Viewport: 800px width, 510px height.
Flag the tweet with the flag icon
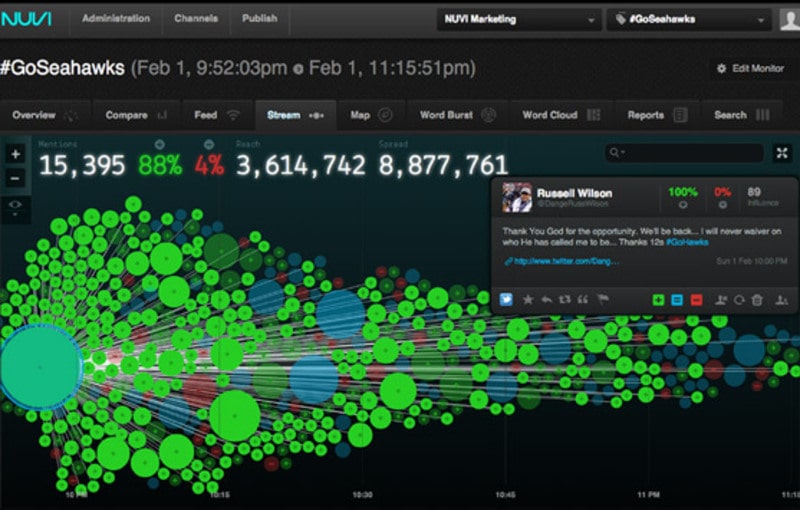tap(603, 299)
